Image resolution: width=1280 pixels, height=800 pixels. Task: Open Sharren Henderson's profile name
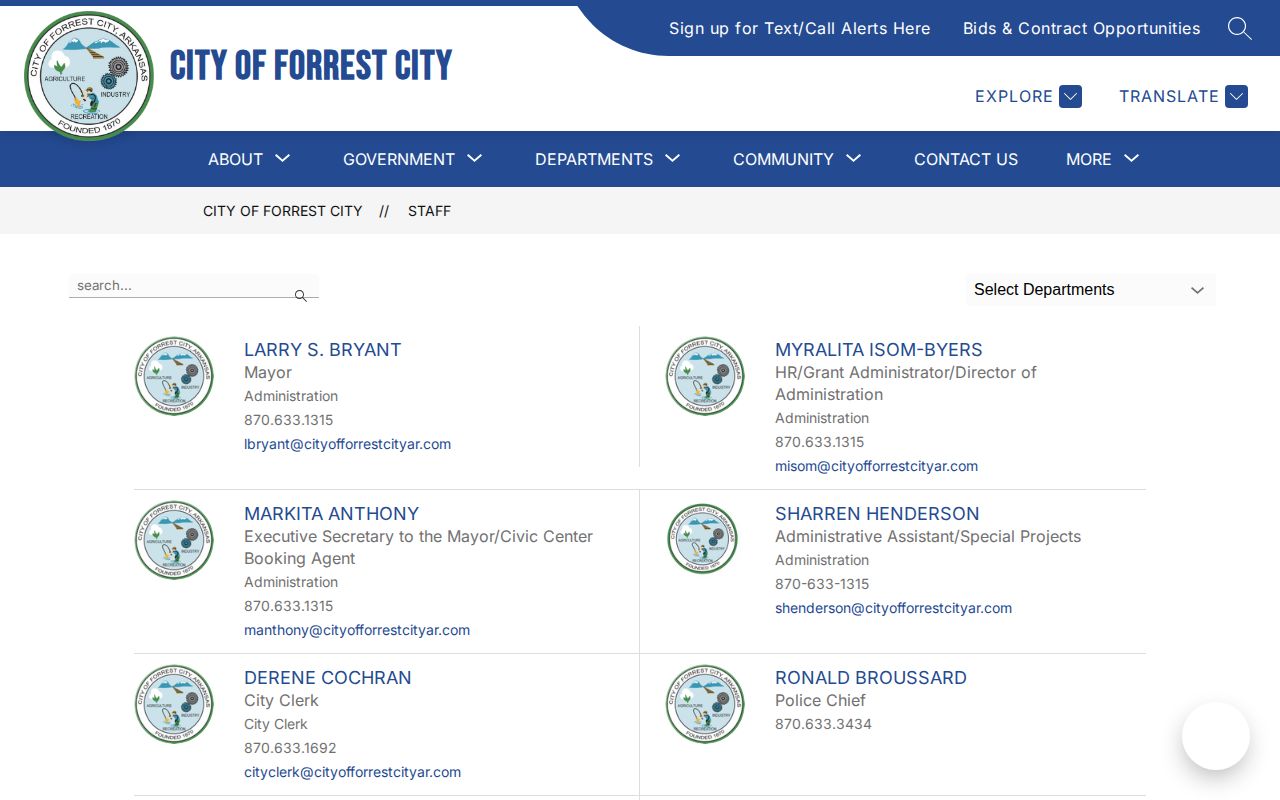[877, 513]
